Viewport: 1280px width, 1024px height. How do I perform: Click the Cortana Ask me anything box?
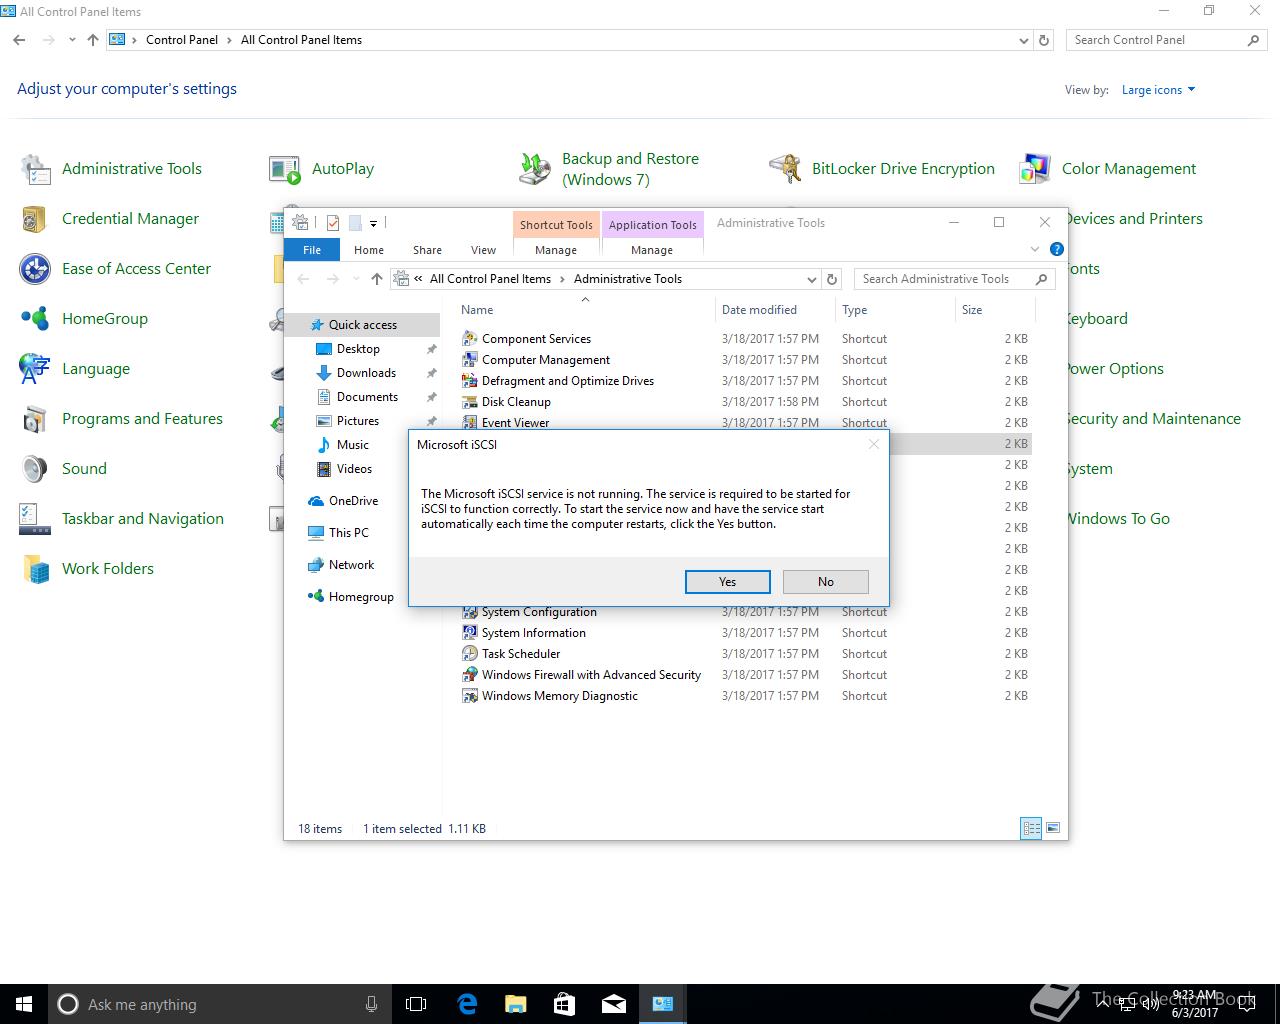click(x=220, y=1004)
